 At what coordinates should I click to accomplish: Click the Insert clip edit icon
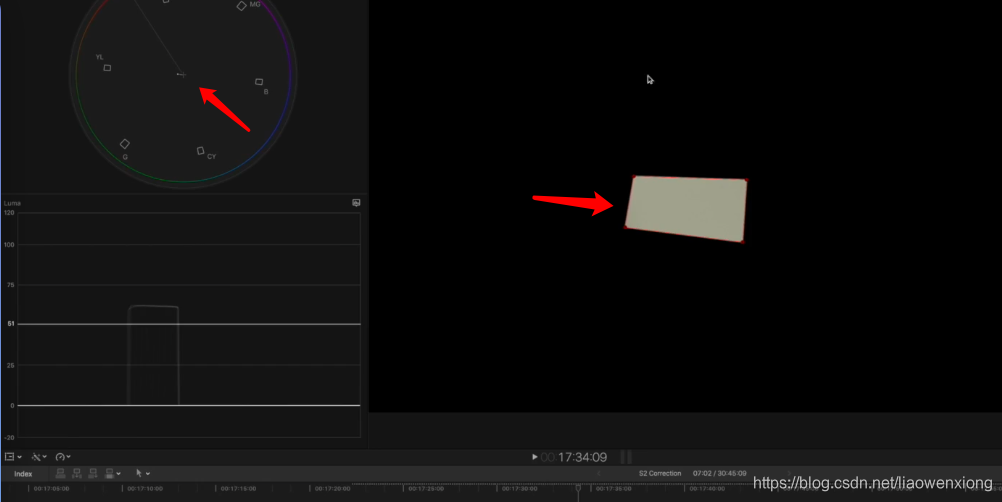(77, 473)
